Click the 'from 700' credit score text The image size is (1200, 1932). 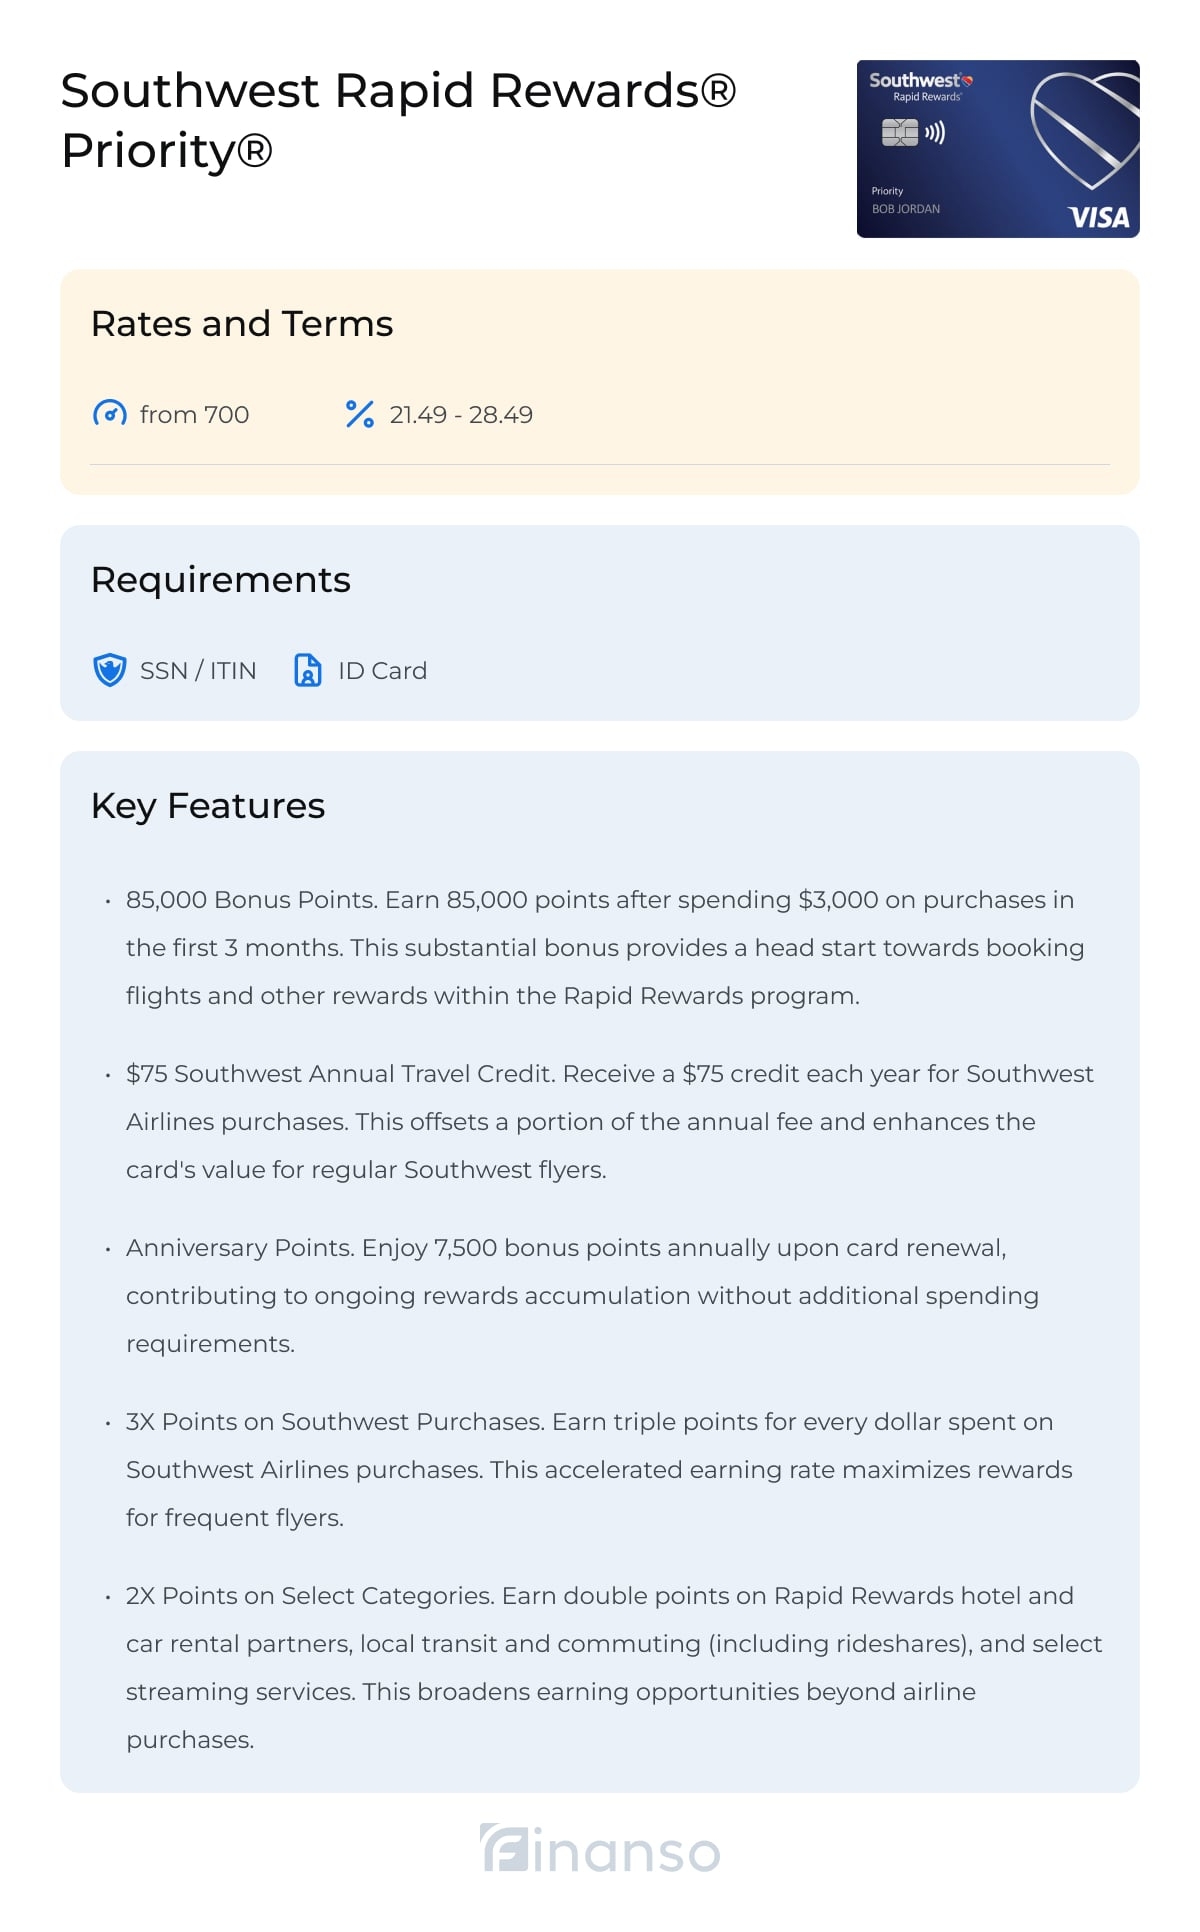coord(194,415)
